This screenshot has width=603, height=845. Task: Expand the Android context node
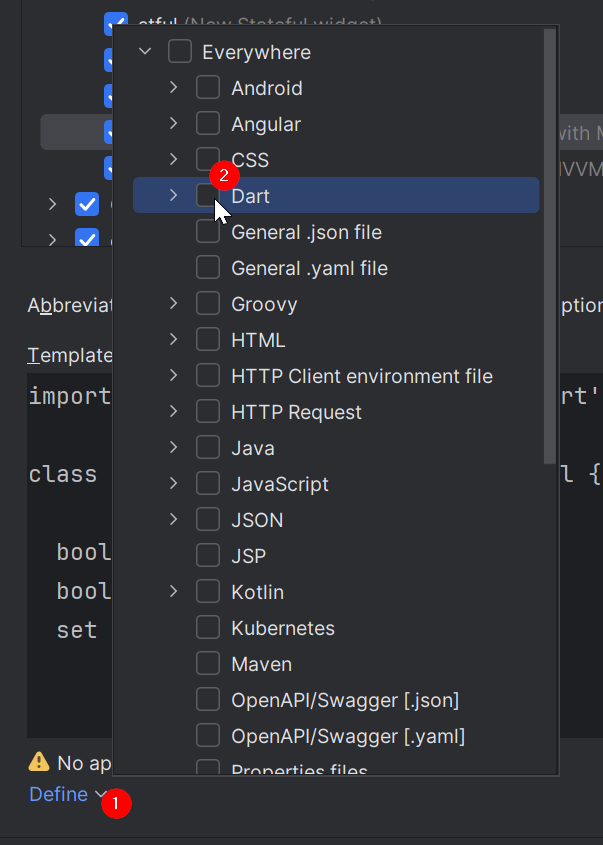pos(173,88)
